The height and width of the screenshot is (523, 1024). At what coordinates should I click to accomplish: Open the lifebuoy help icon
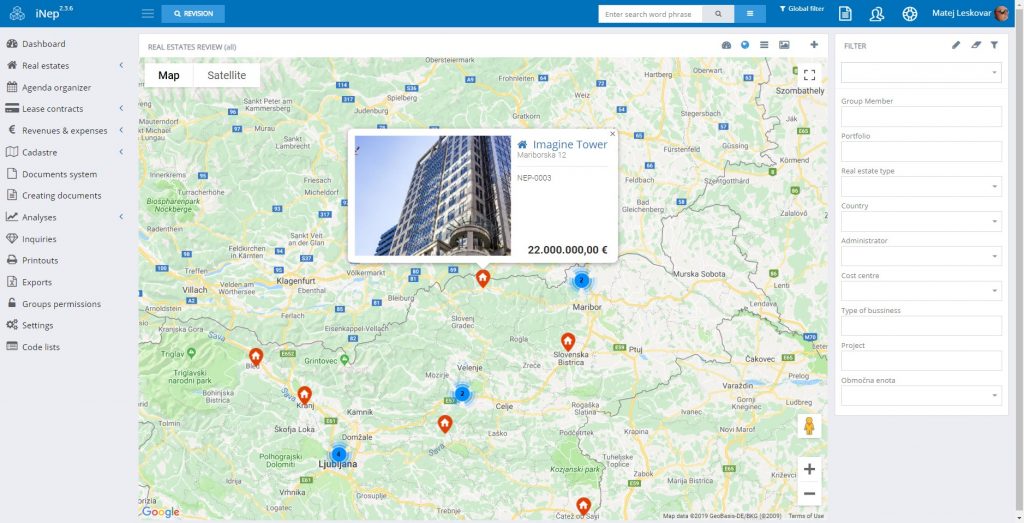coord(910,14)
